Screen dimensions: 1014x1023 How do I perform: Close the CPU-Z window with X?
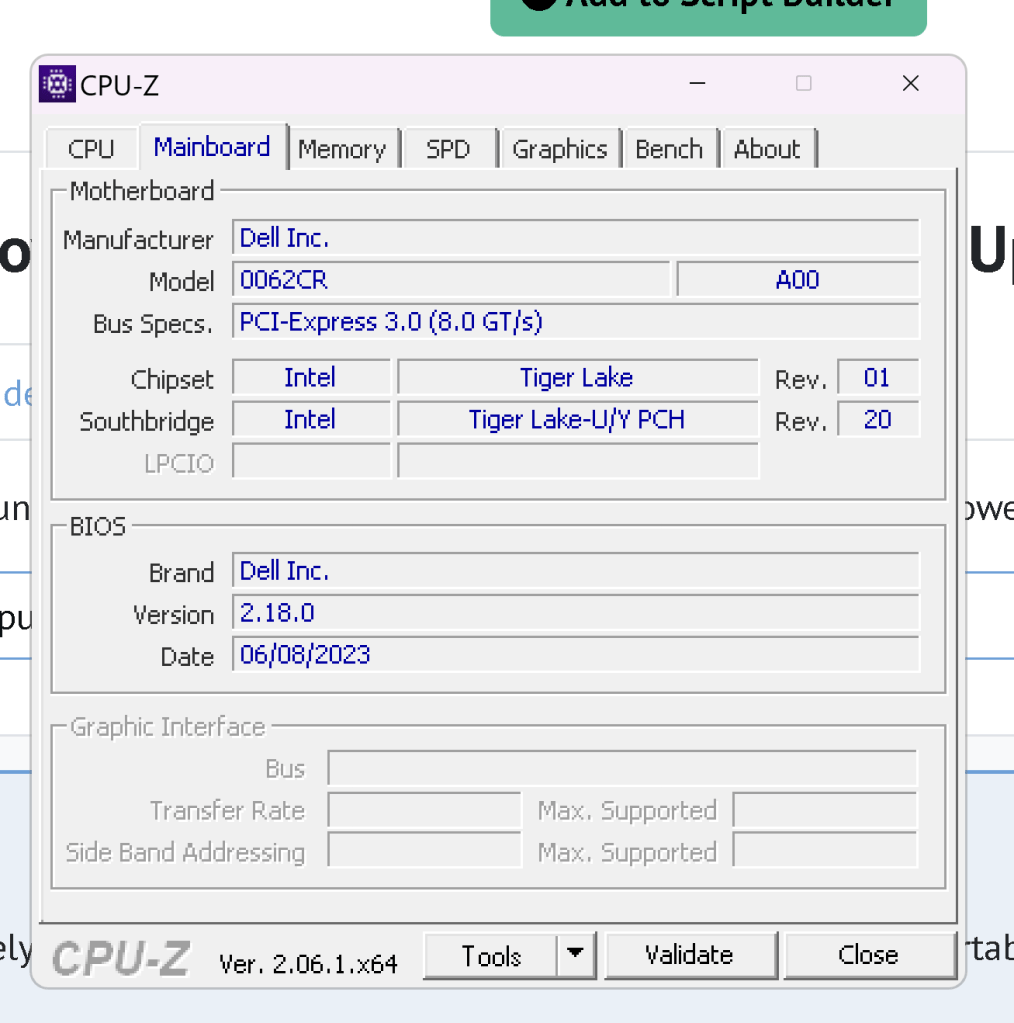point(910,84)
